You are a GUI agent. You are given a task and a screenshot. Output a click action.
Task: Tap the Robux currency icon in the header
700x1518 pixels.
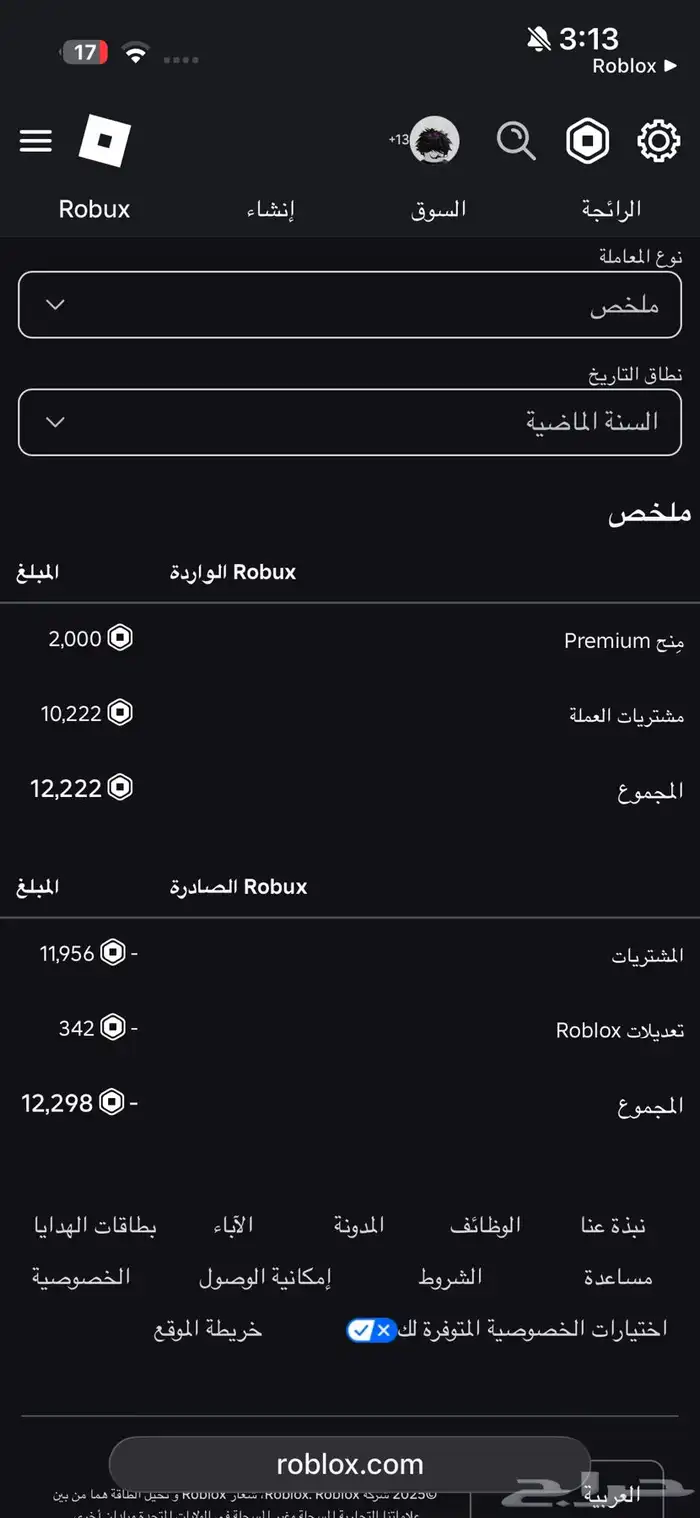588,141
